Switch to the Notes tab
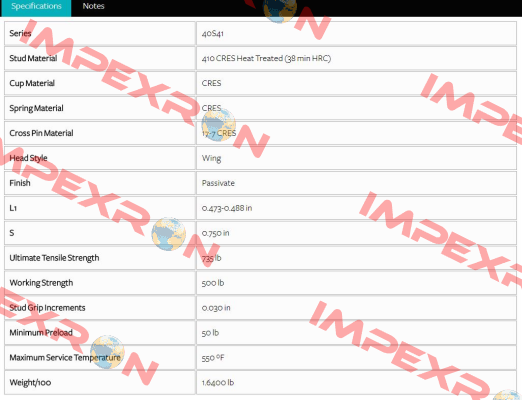Viewport: 522px width, 400px height. click(93, 6)
